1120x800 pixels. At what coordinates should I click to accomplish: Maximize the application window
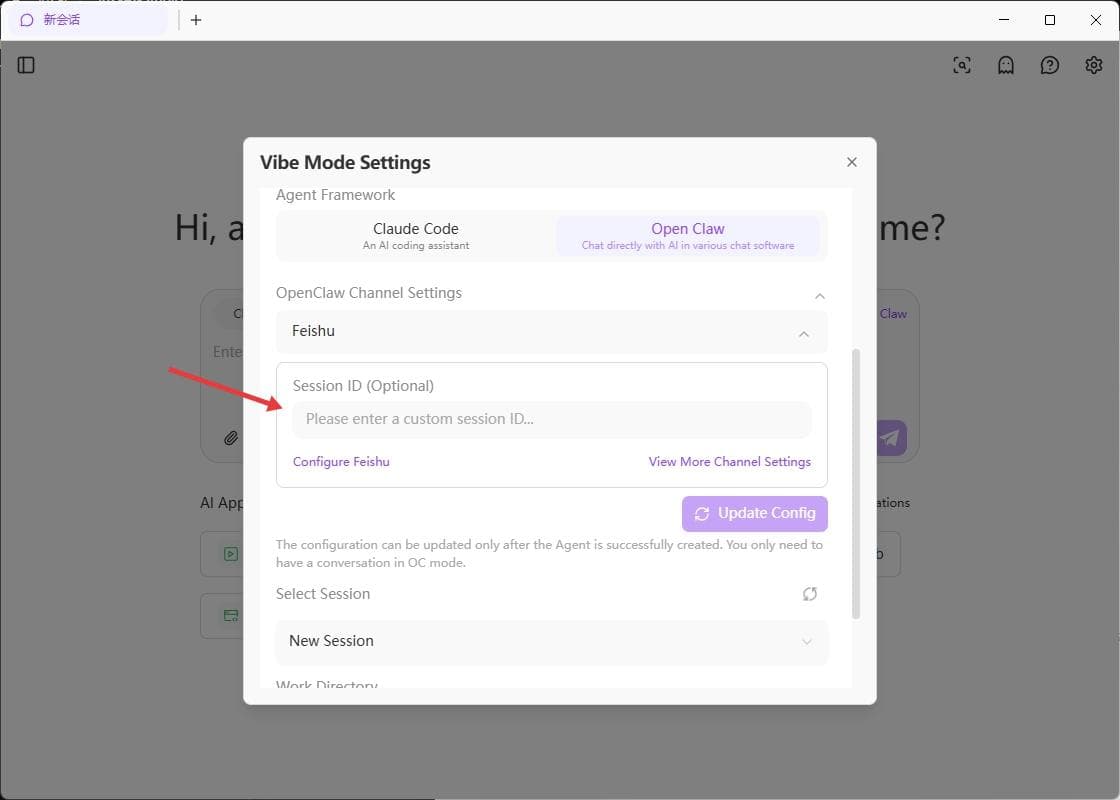[x=1049, y=20]
